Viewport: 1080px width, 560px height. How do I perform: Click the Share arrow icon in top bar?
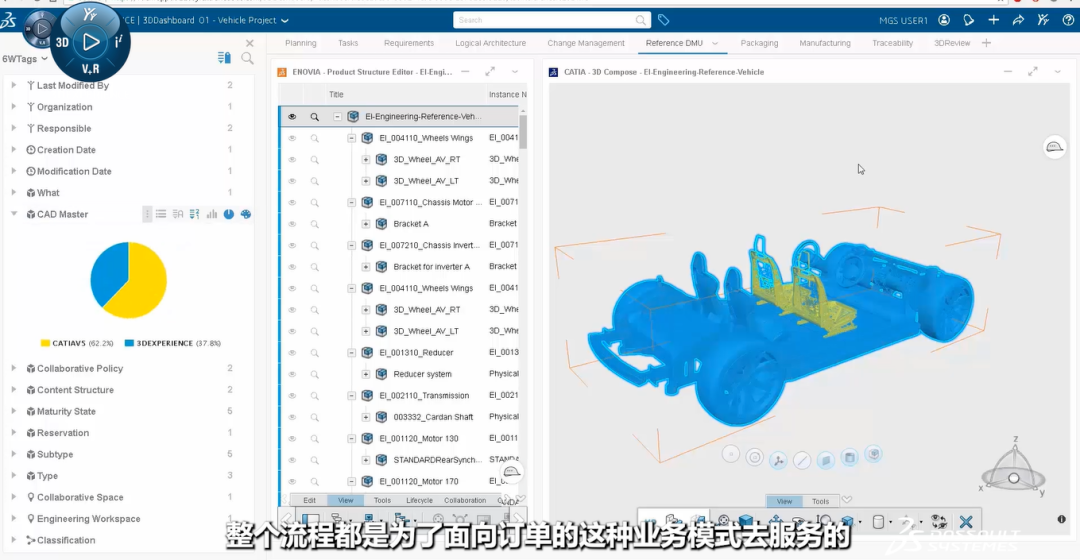[x=1018, y=20]
